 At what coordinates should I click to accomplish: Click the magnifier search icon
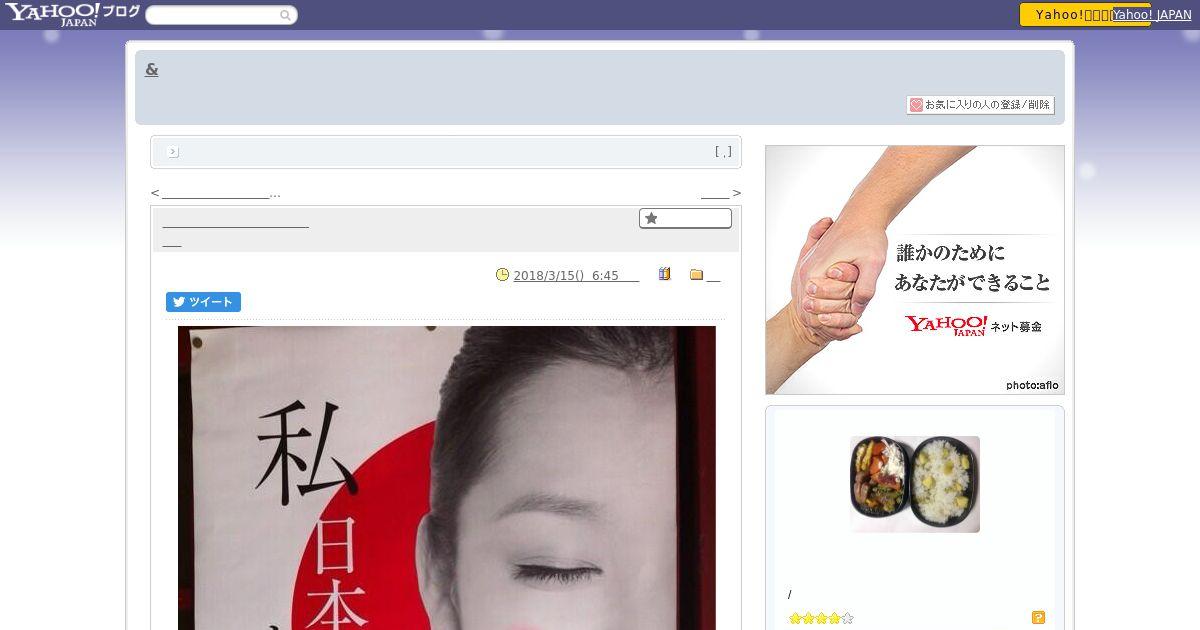click(286, 15)
